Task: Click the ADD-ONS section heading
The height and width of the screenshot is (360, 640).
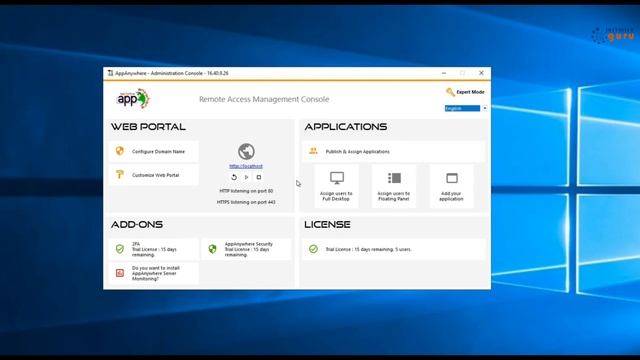Action: pos(137,224)
